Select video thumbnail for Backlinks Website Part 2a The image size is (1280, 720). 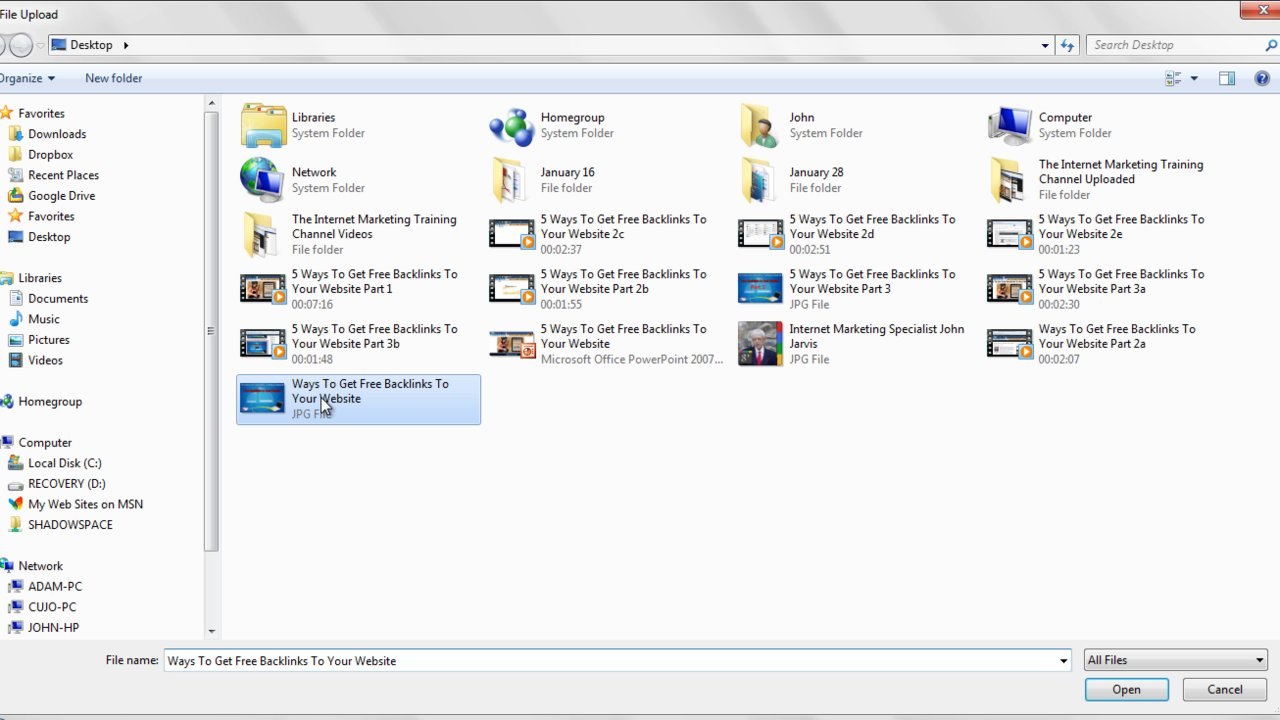point(1010,344)
